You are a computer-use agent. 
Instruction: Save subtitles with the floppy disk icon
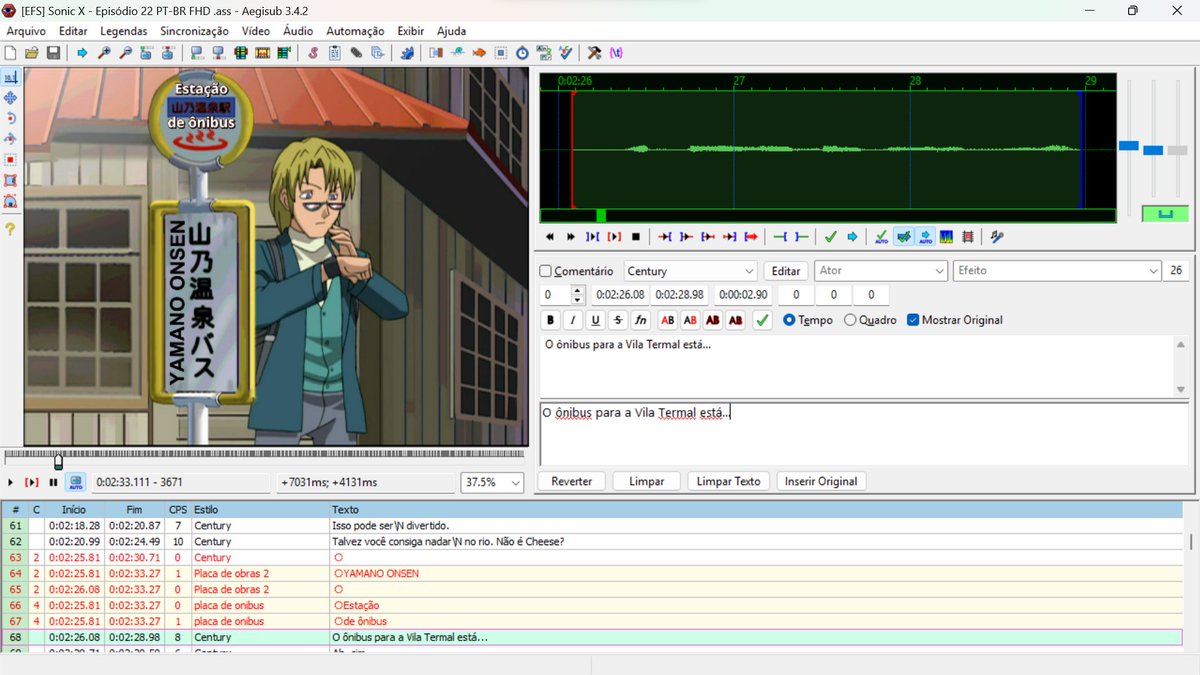pyautogui.click(x=53, y=52)
